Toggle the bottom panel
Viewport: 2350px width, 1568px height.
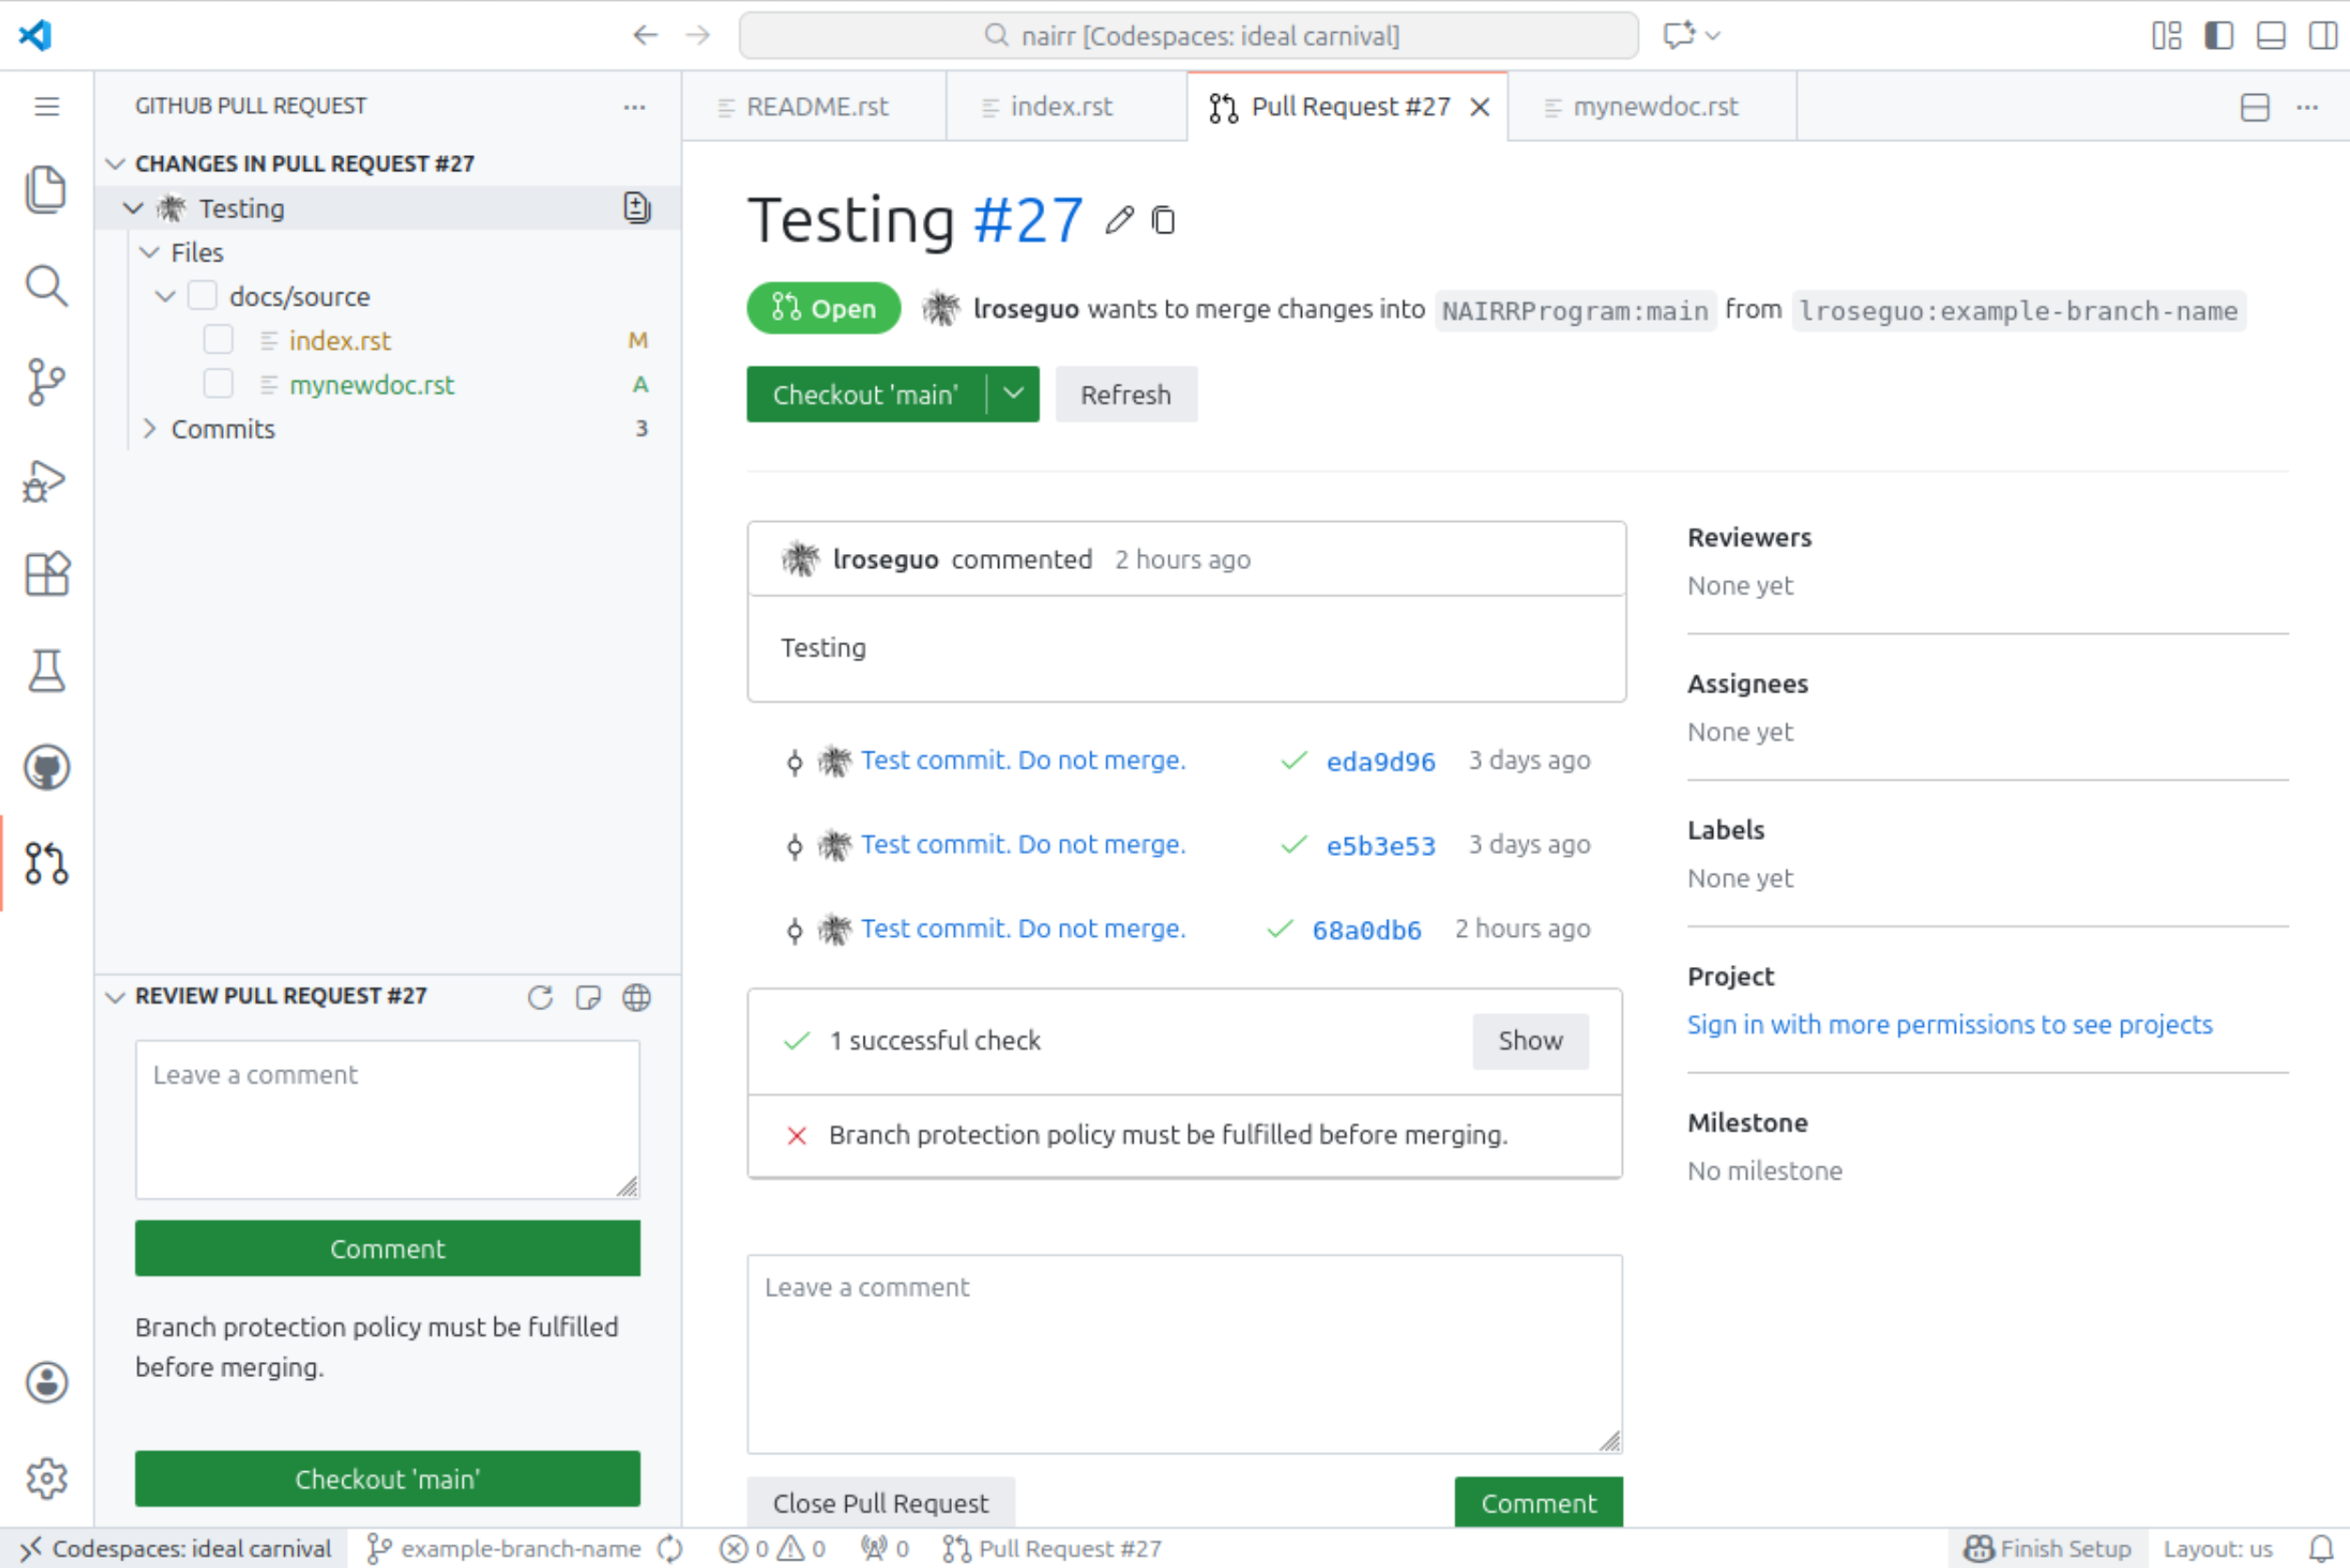pyautogui.click(x=2271, y=36)
